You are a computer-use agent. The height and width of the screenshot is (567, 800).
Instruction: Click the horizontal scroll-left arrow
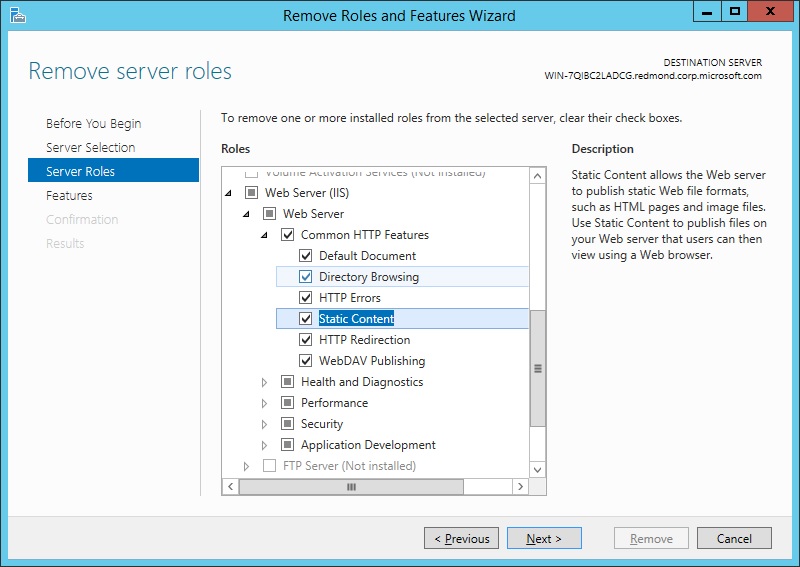[x=231, y=486]
